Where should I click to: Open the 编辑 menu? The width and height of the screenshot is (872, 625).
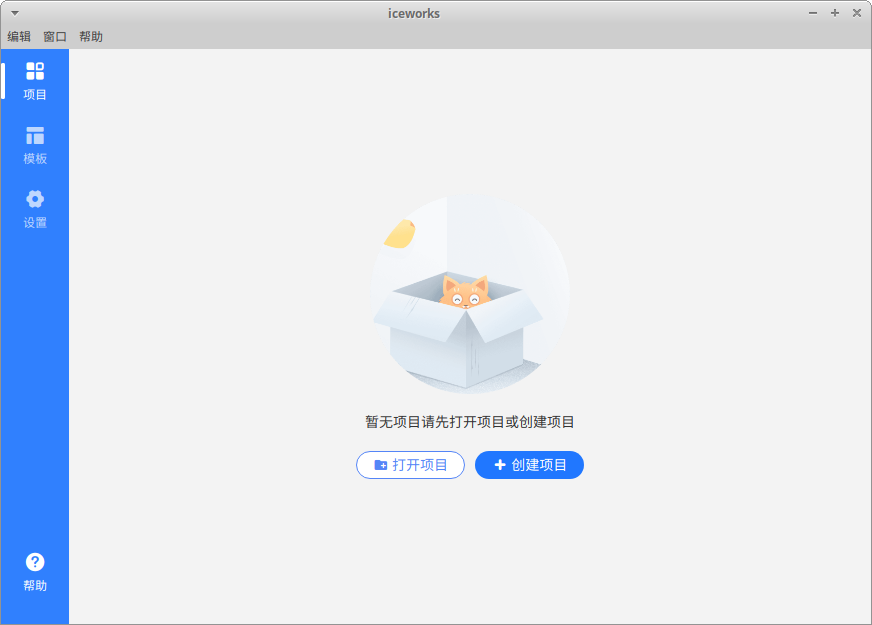(x=19, y=36)
